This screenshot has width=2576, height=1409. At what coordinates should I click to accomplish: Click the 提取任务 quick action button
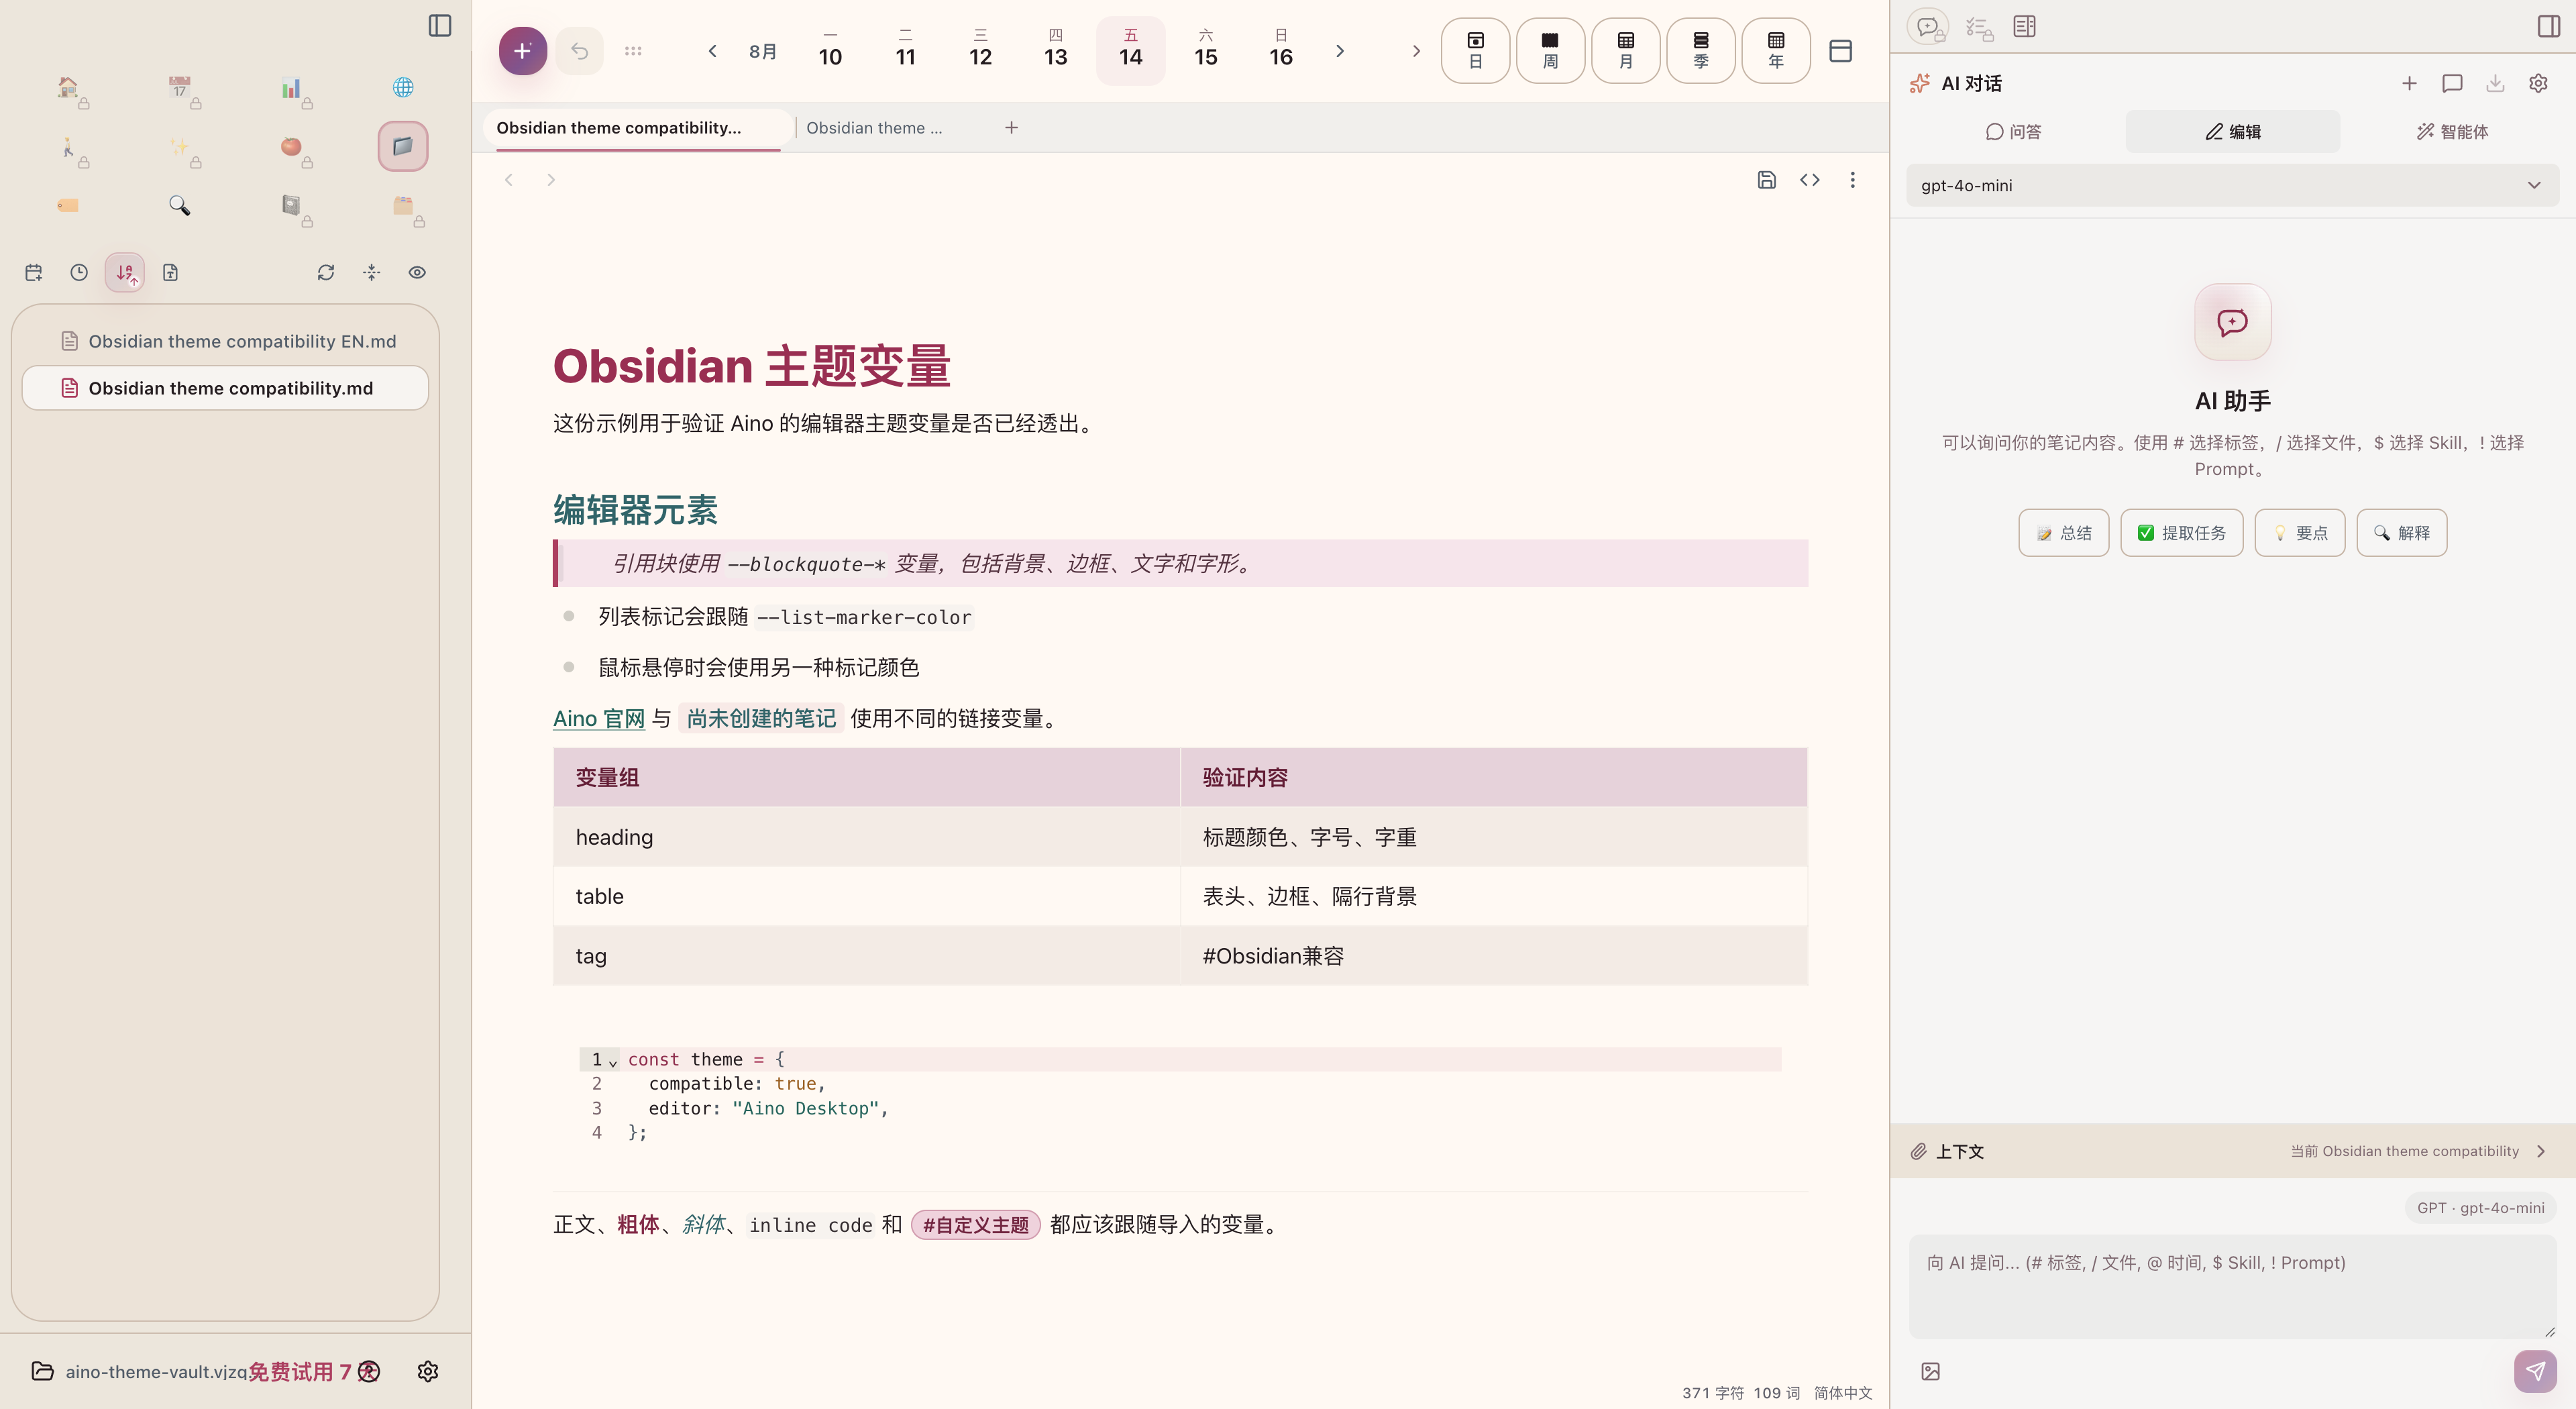2181,533
